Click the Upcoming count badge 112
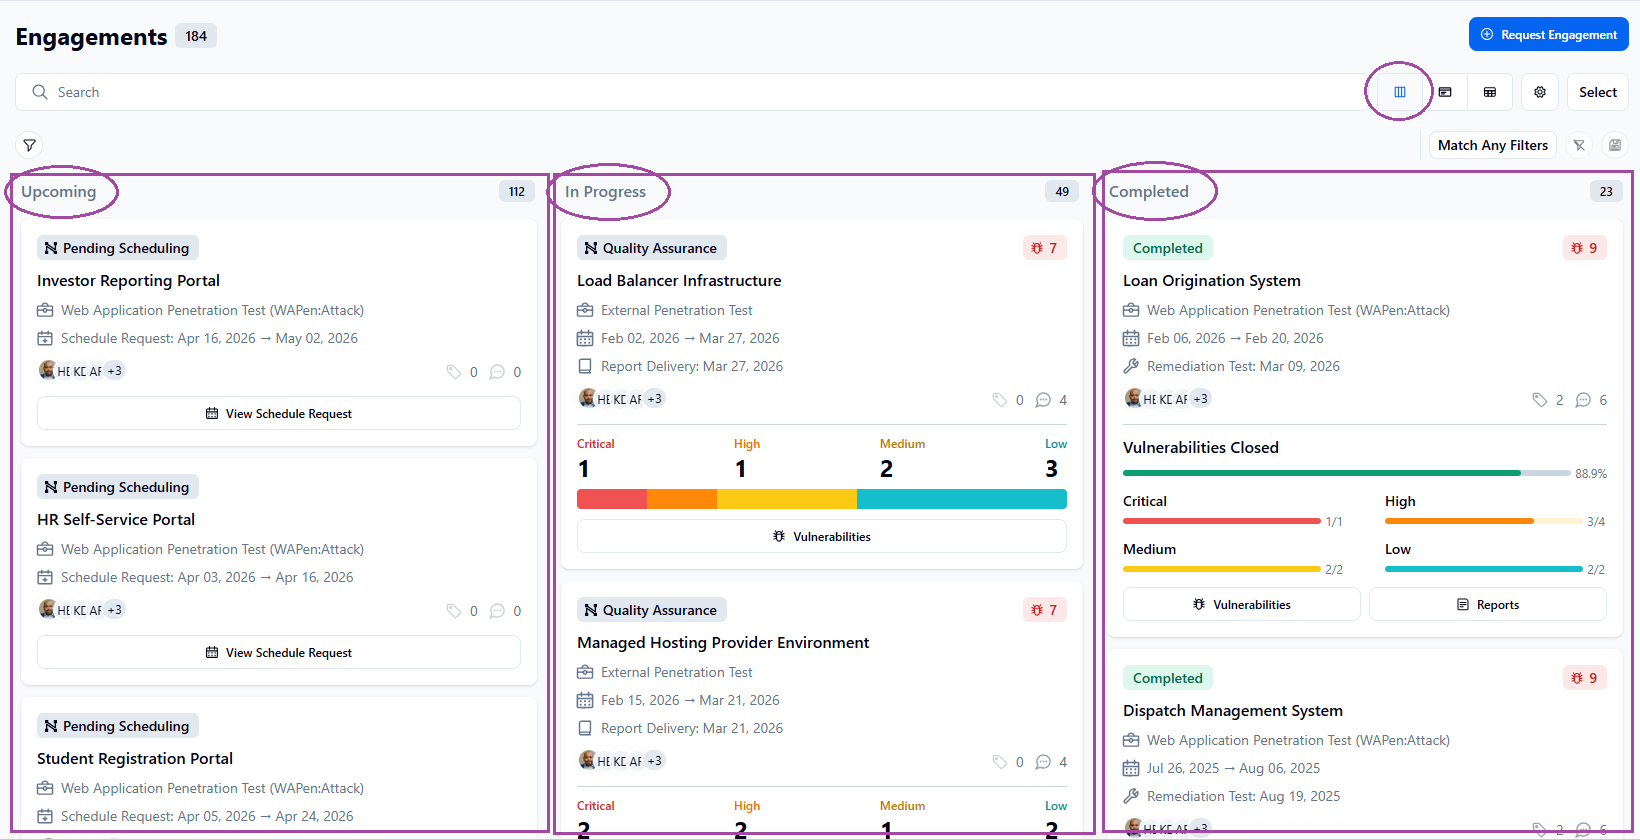This screenshot has height=840, width=1640. point(517,191)
